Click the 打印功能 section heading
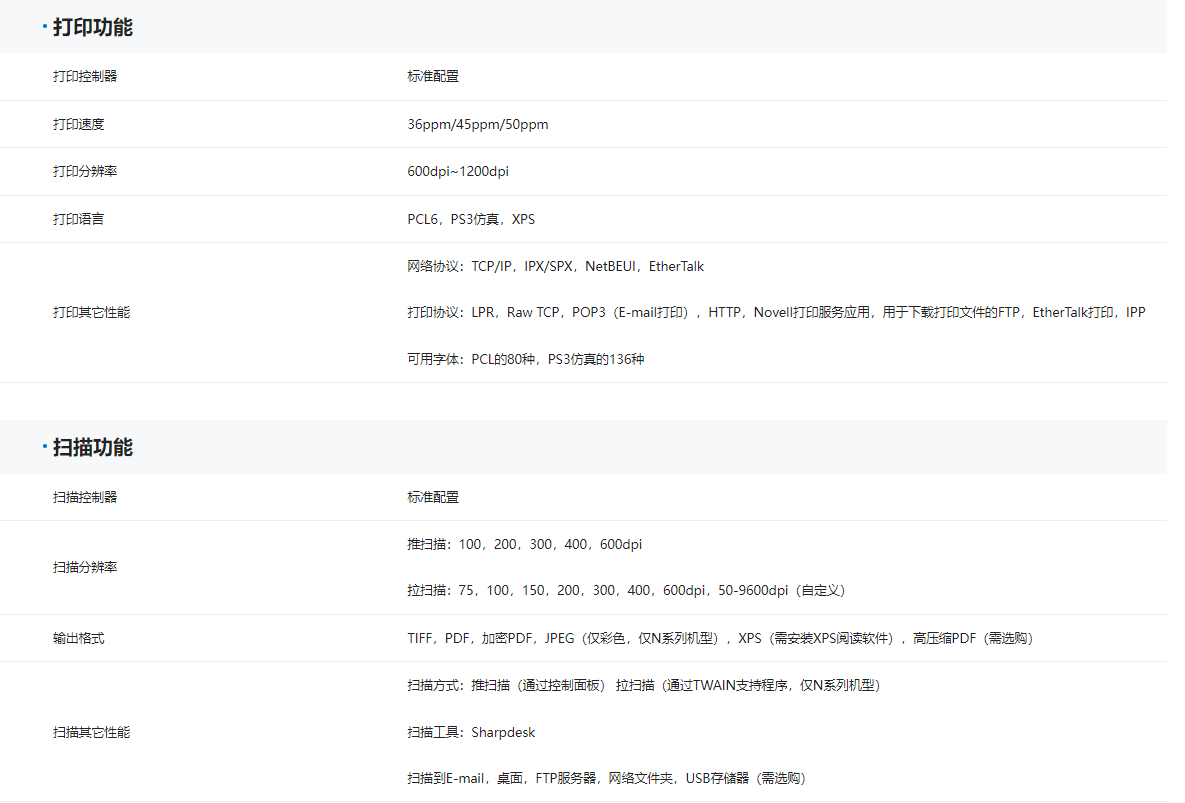 pyautogui.click(x=92, y=27)
